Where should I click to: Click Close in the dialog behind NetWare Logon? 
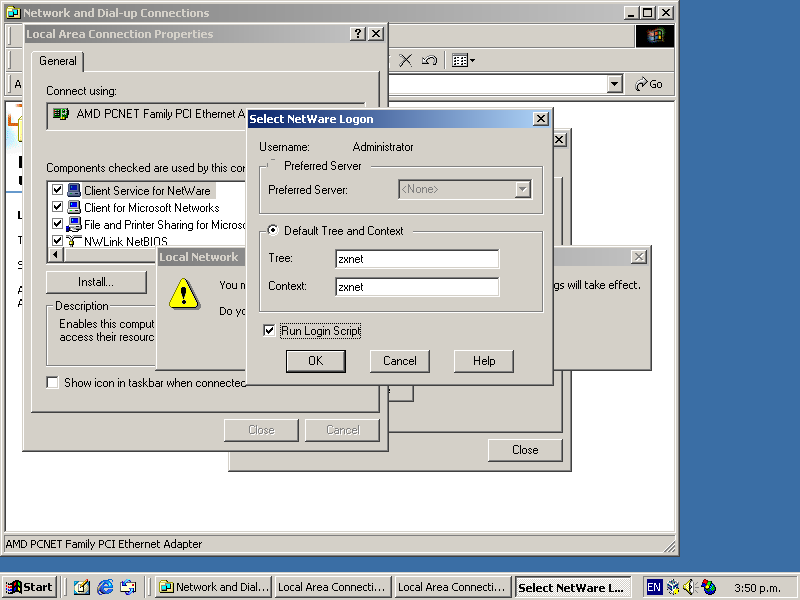pos(525,449)
